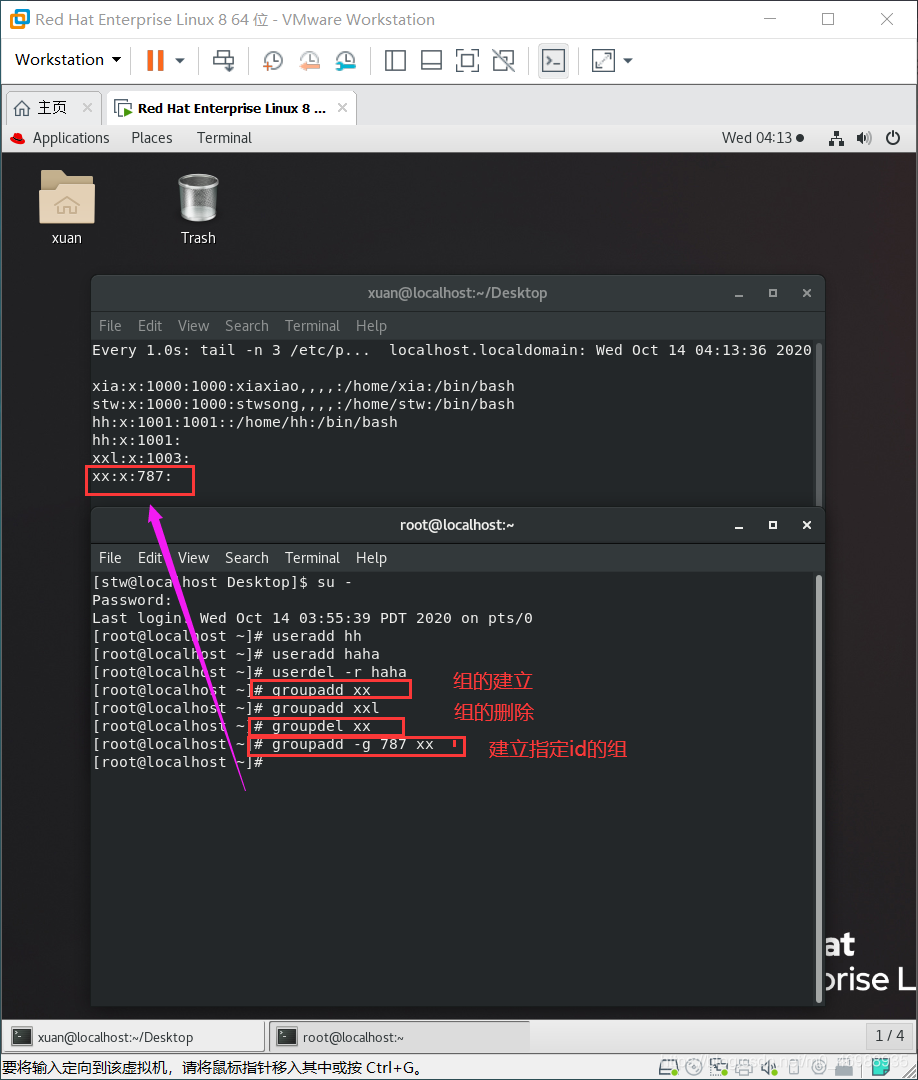Click the 'Last login' line in root terminal
The height and width of the screenshot is (1080, 918).
tap(312, 619)
